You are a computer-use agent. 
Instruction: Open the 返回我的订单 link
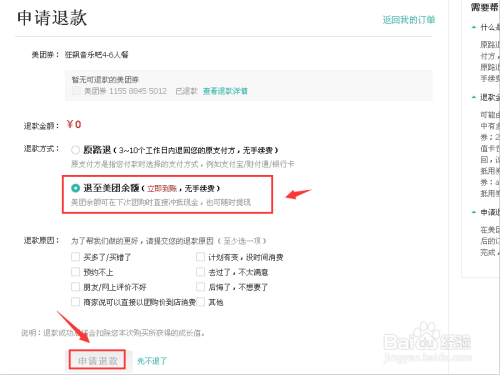click(x=409, y=20)
